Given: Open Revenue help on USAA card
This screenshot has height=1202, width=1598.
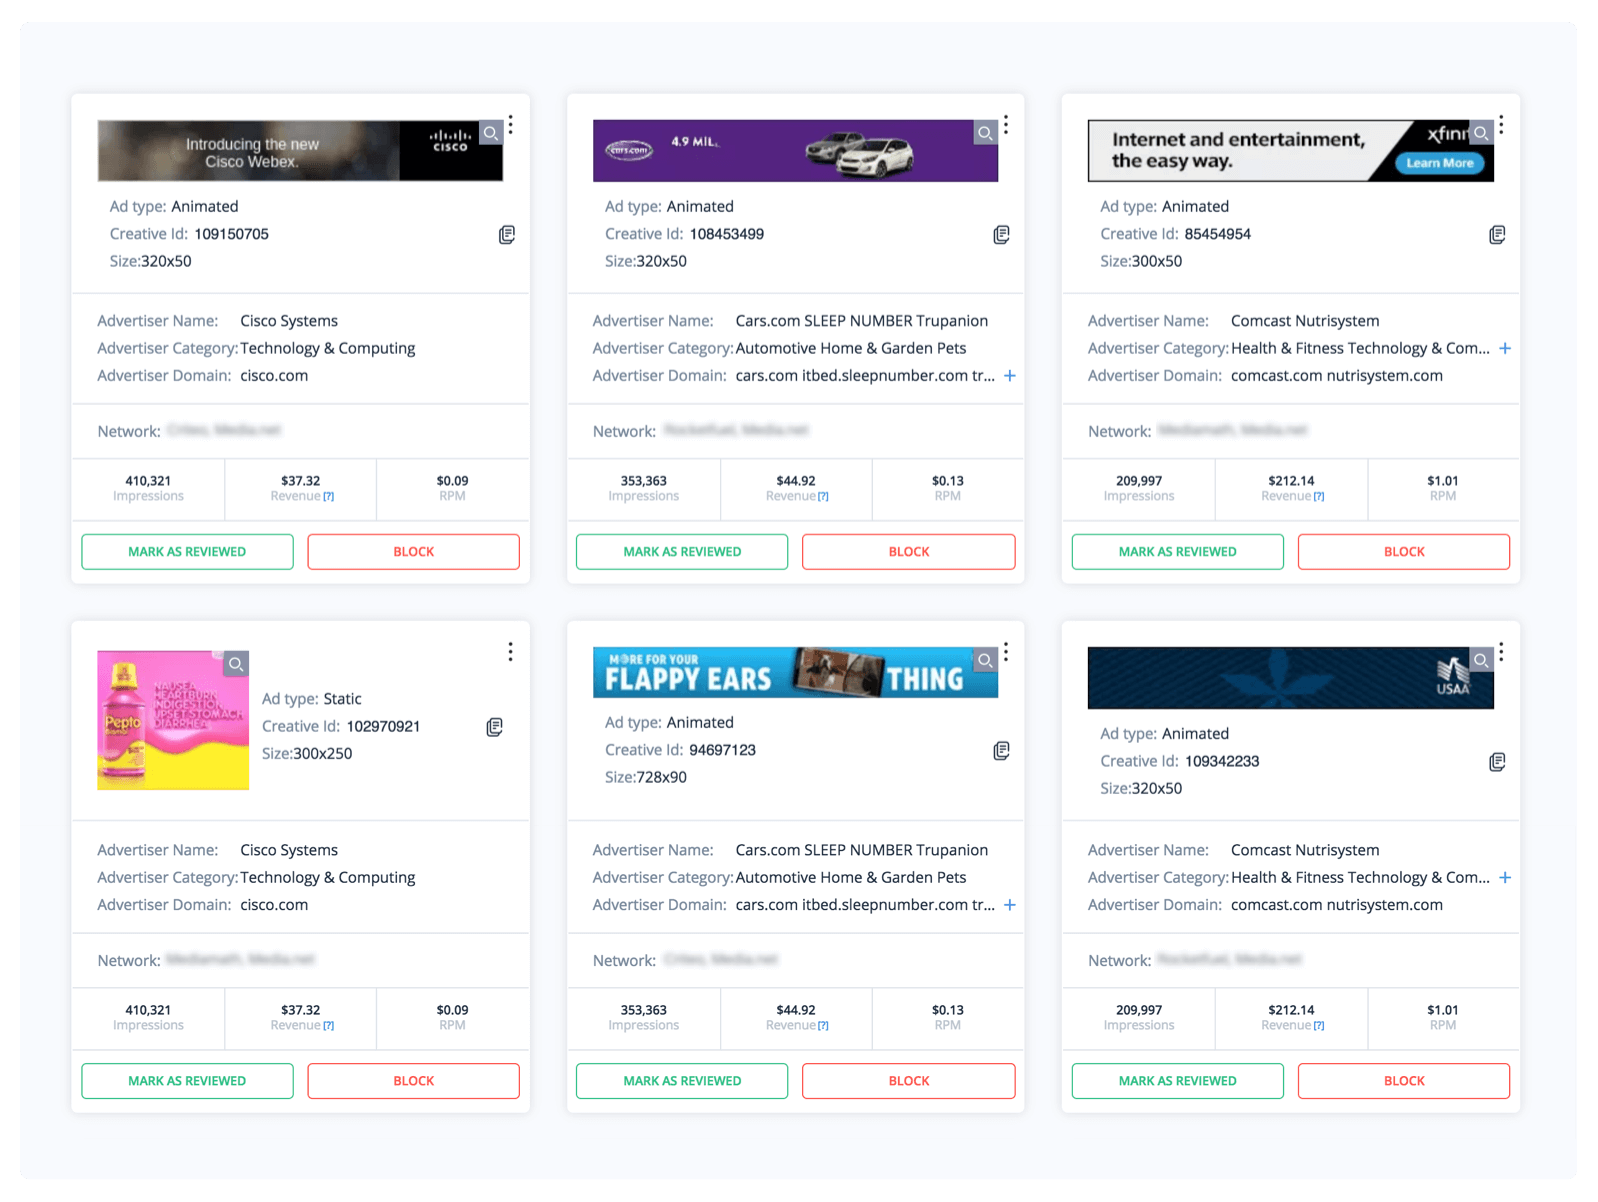Looking at the screenshot, I should pos(1320,1026).
